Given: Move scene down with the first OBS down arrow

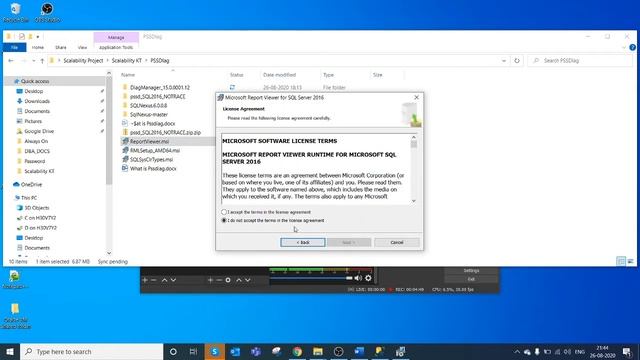Looking at the screenshot, I should [173, 280].
